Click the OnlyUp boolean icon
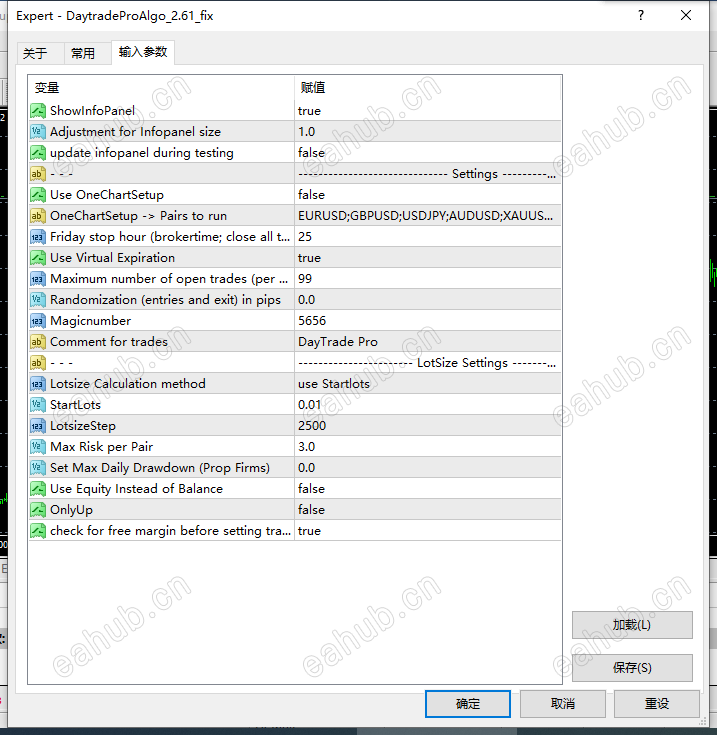Image resolution: width=717 pixels, height=735 pixels. [38, 510]
